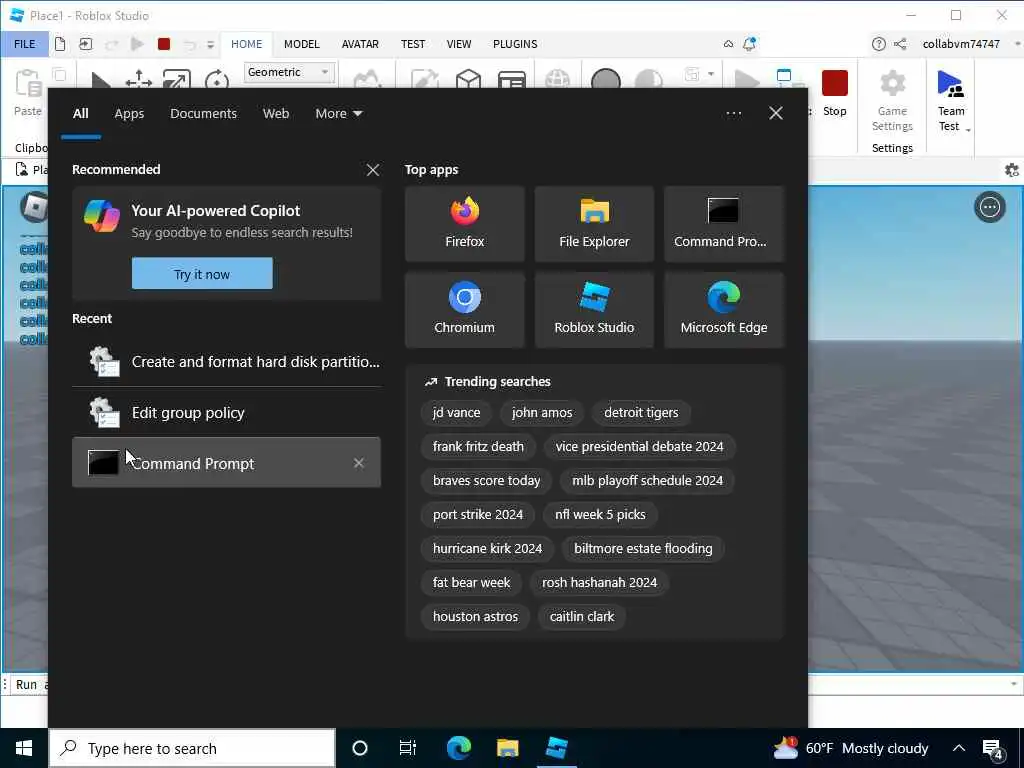Screen dimensions: 1024x768
Task: Search trending hurricane kirk 2024
Action: click(487, 549)
